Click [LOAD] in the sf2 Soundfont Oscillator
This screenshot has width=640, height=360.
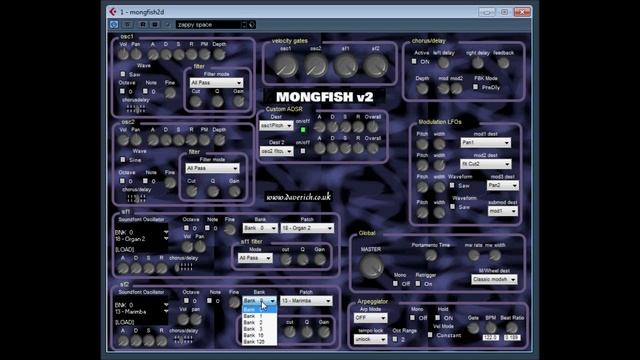coord(124,322)
